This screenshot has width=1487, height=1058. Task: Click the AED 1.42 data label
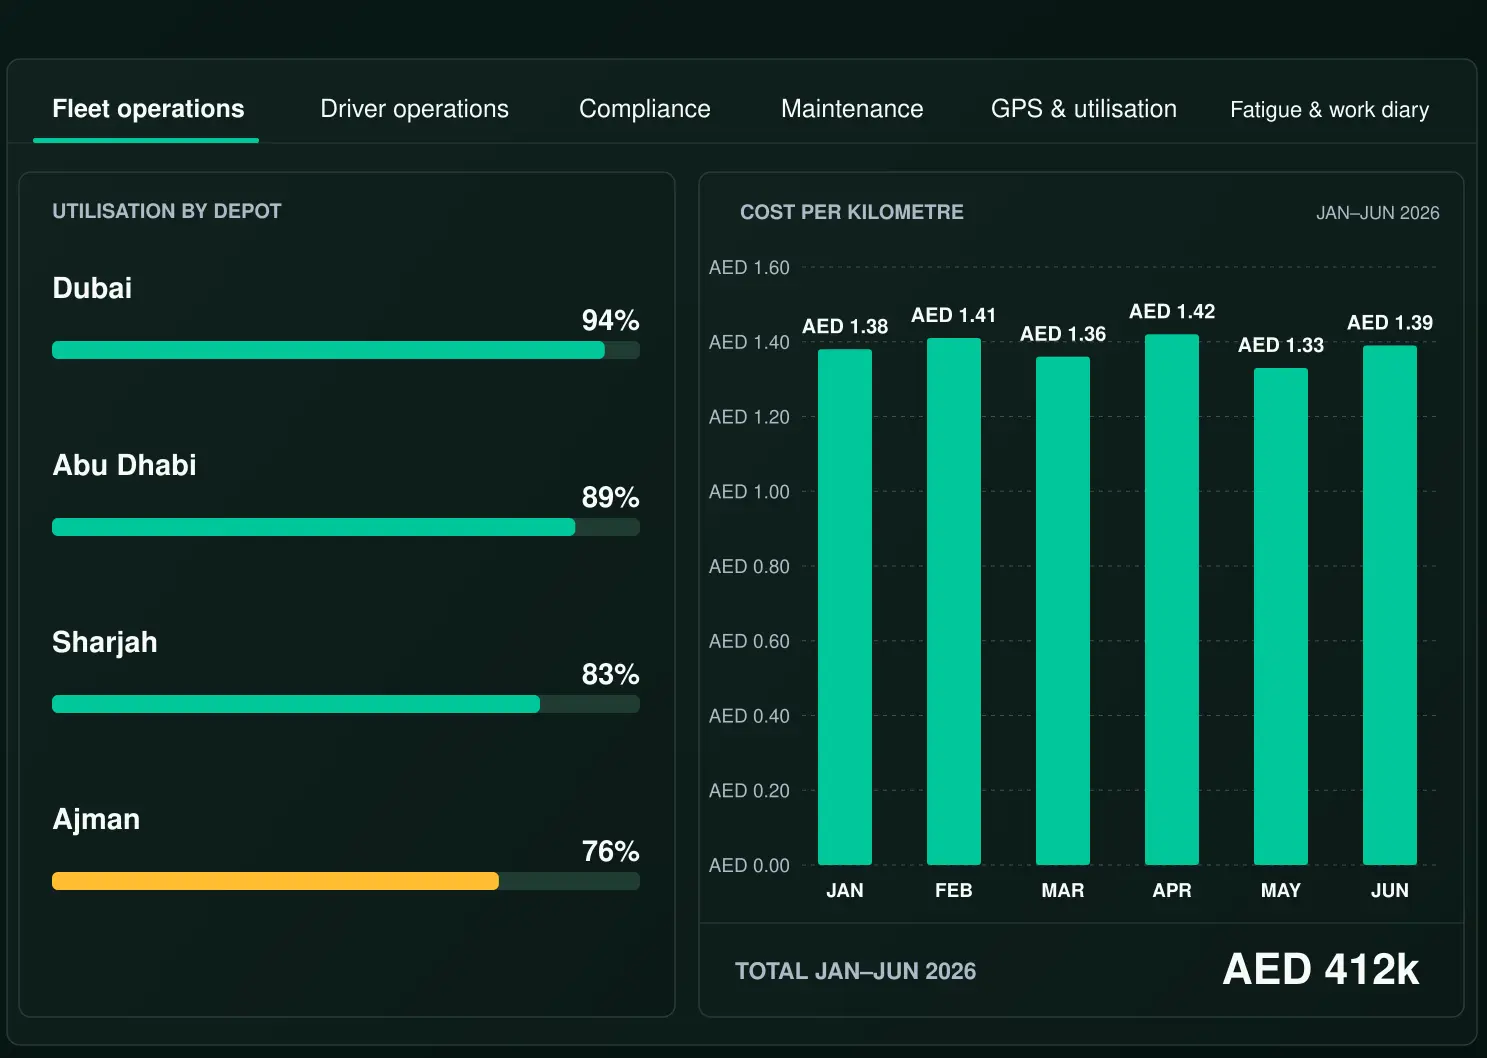coord(1172,311)
